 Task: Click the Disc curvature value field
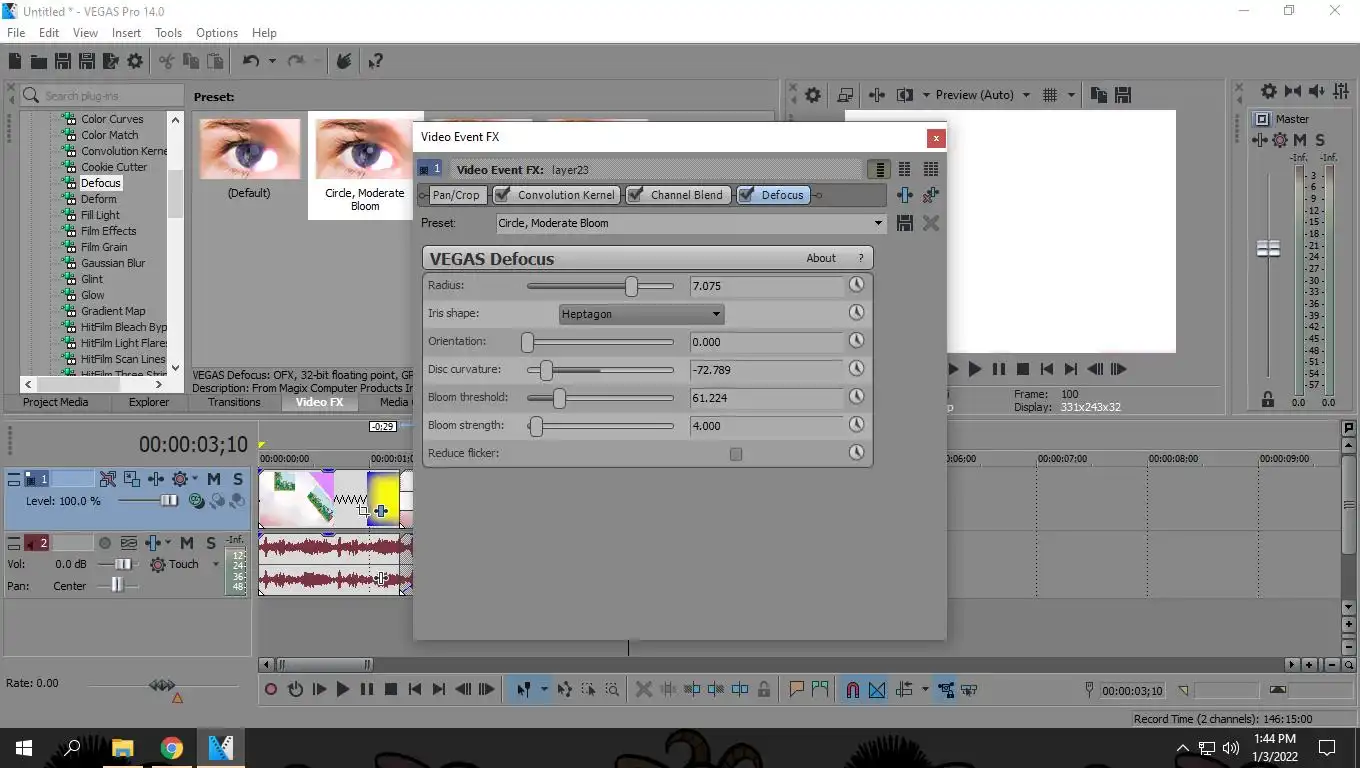click(x=767, y=370)
